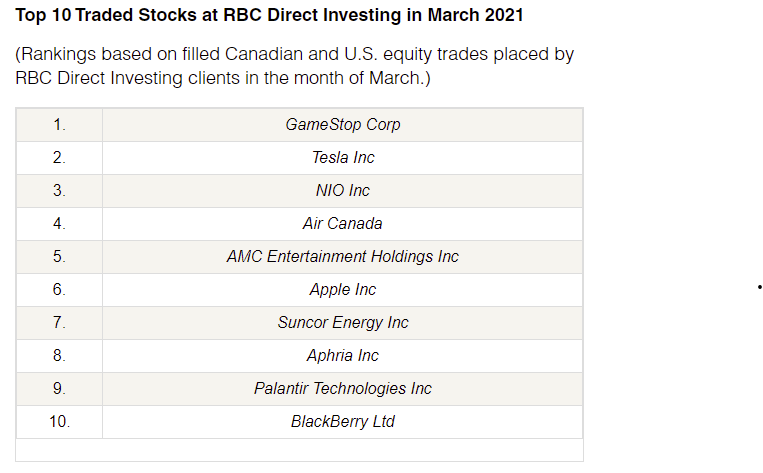Click the rank number 5. cell
Image resolution: width=763 pixels, height=473 pixels.
click(59, 257)
